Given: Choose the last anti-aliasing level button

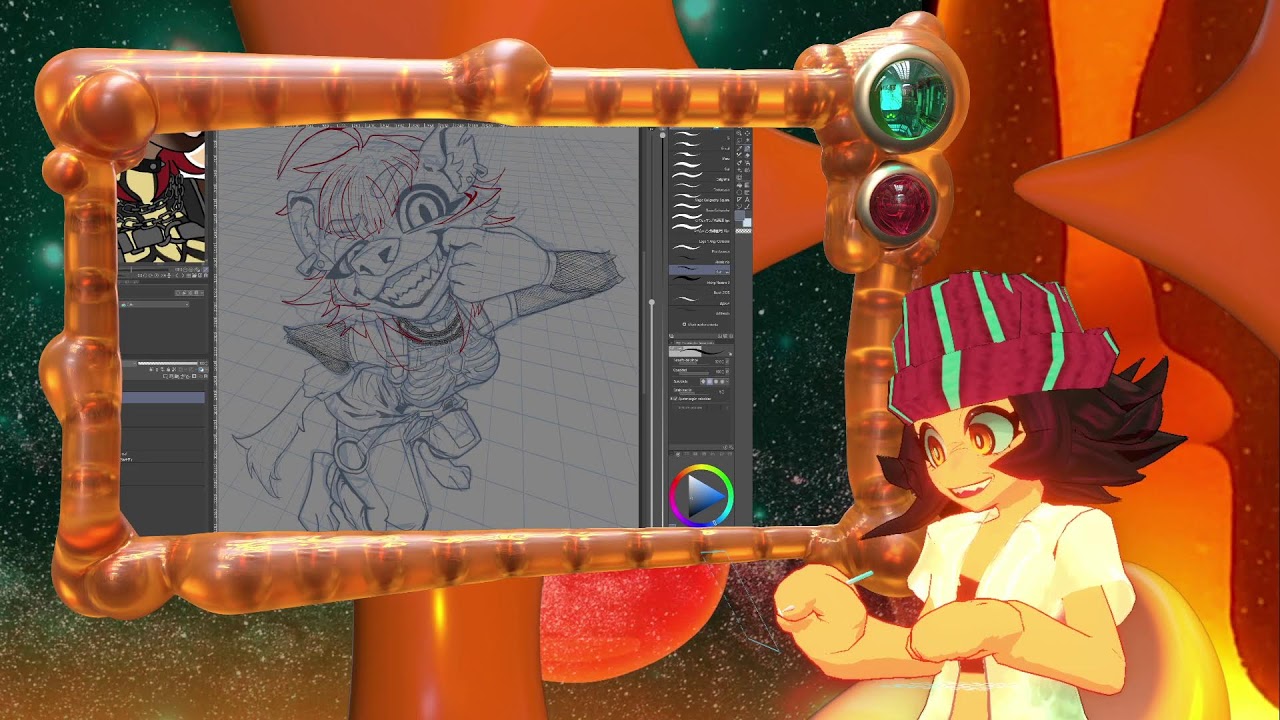Looking at the screenshot, I should tap(722, 381).
